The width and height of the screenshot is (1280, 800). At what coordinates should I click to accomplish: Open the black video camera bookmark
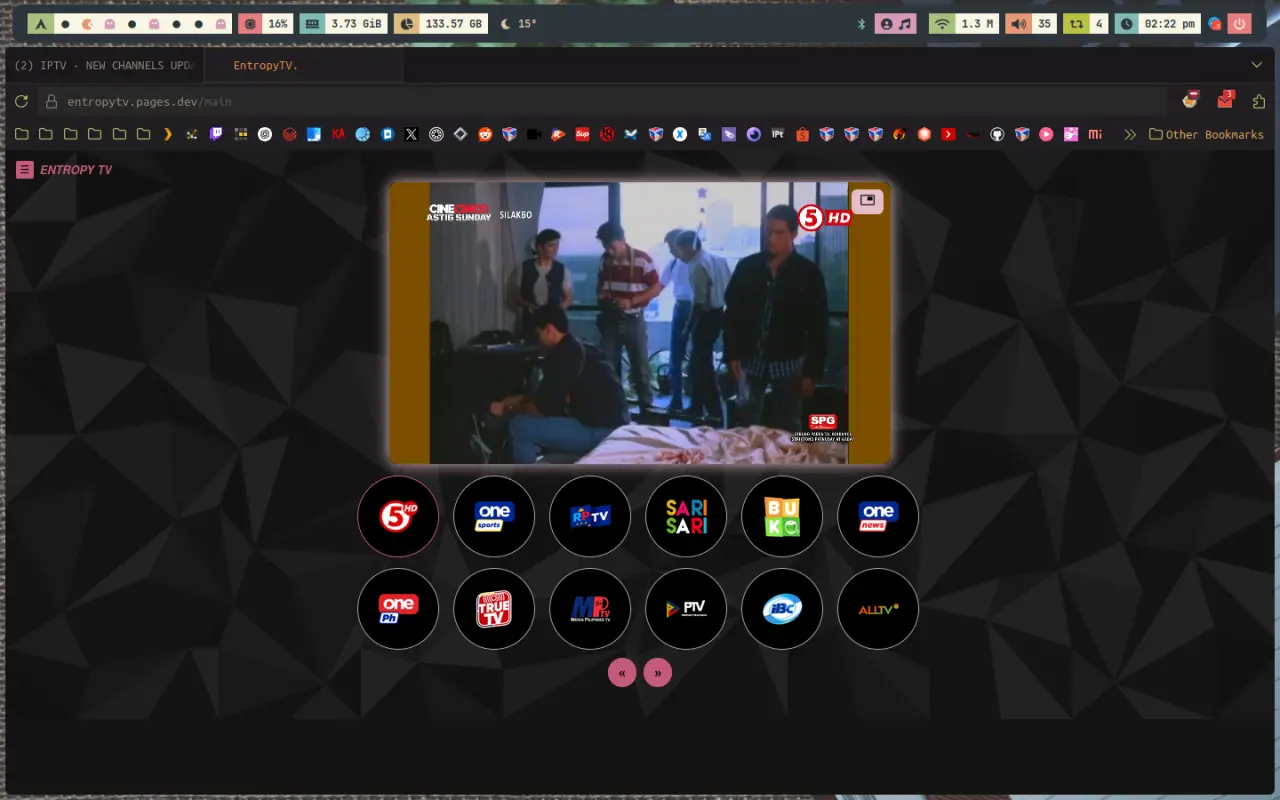[533, 134]
